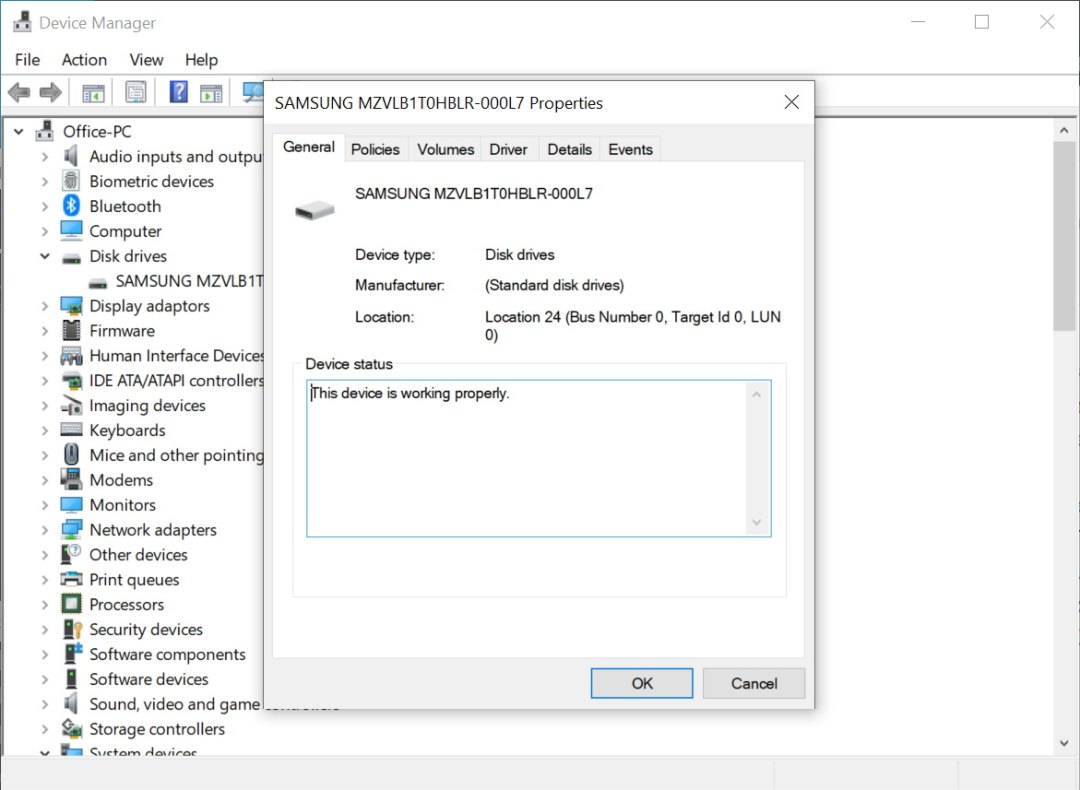Click the Imaging devices camera icon

[71, 405]
